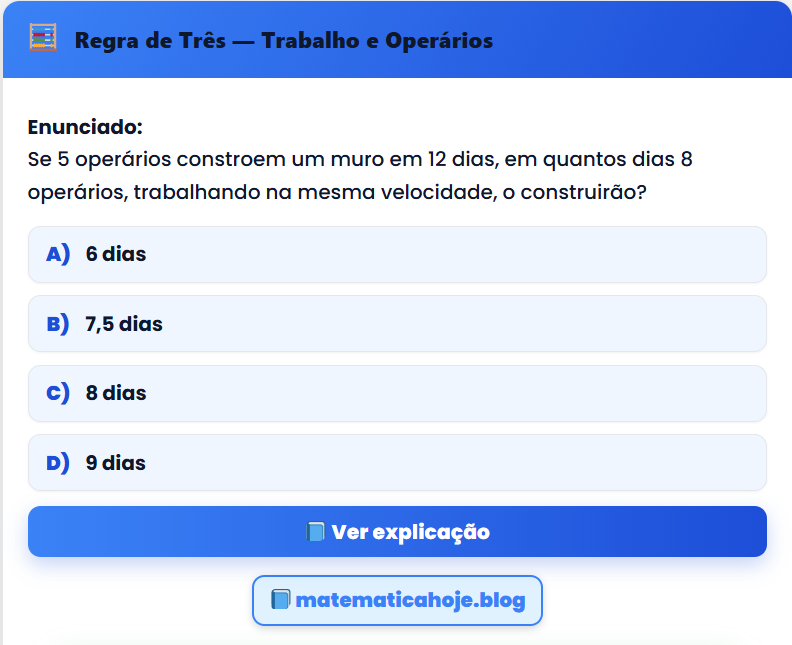
Task: Click the letter B) option marker
Action: (x=58, y=324)
